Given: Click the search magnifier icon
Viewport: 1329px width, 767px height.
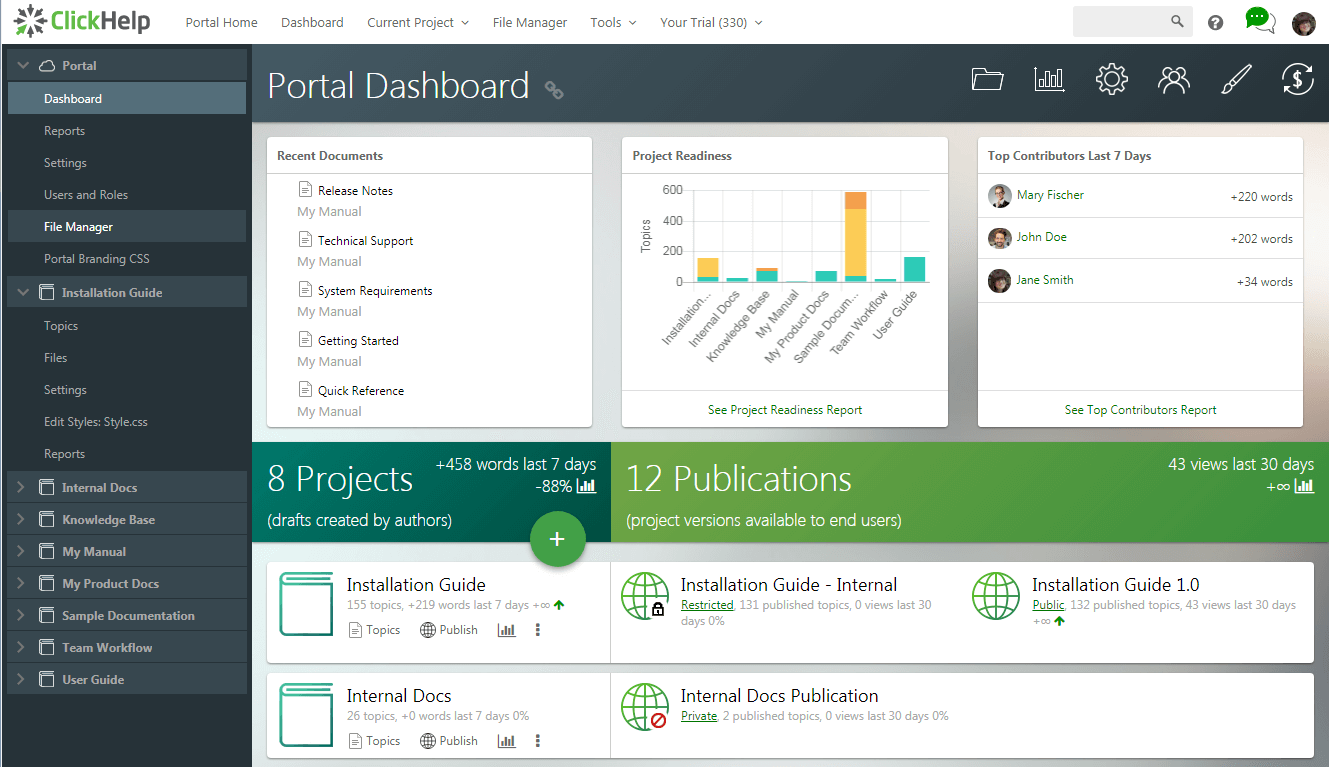Looking at the screenshot, I should tap(1177, 22).
